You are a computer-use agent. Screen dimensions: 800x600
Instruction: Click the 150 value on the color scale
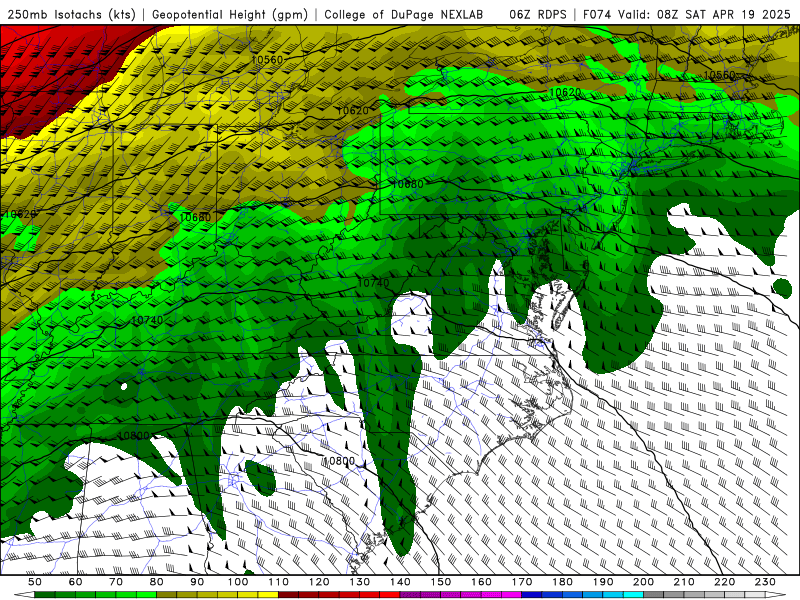441,582
